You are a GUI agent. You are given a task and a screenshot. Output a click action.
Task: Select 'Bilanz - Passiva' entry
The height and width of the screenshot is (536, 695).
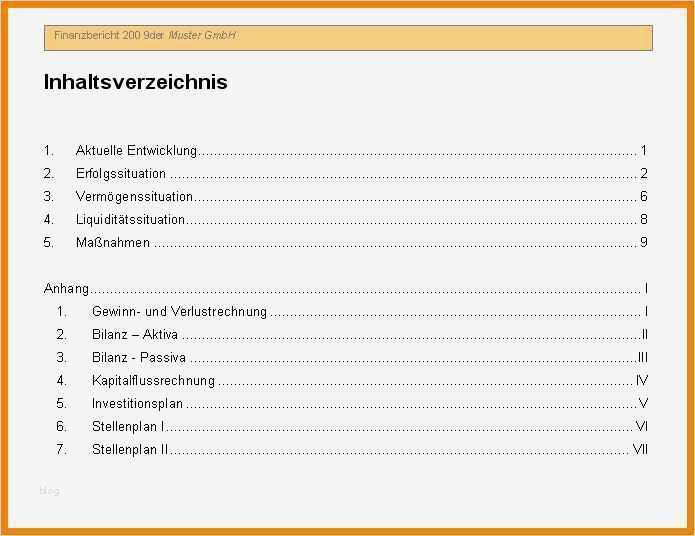point(139,358)
